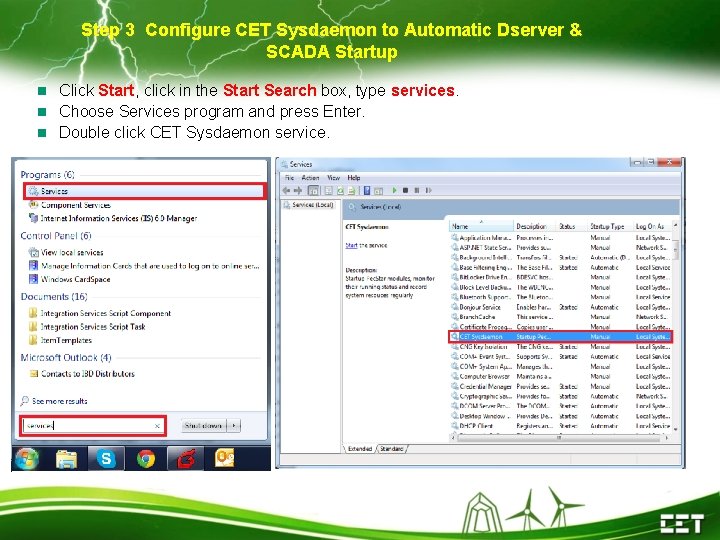Screen dimensions: 720x540
Task: Switch to the Extended tab
Action: click(x=360, y=449)
